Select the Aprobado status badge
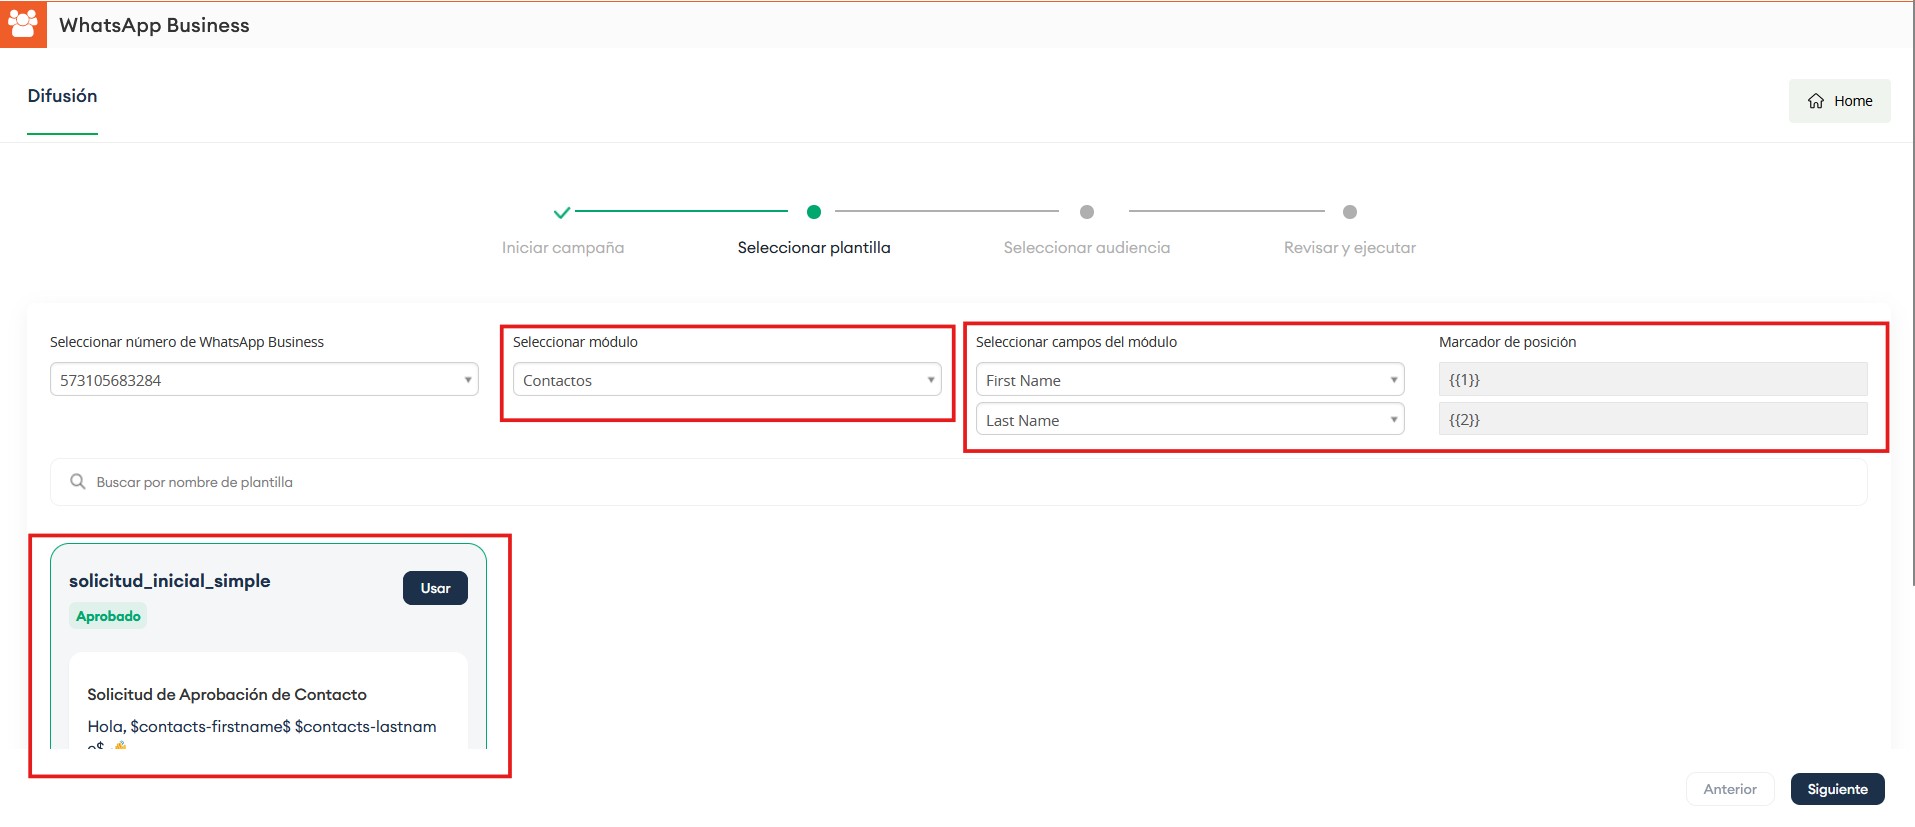The image size is (1915, 827). tap(108, 616)
